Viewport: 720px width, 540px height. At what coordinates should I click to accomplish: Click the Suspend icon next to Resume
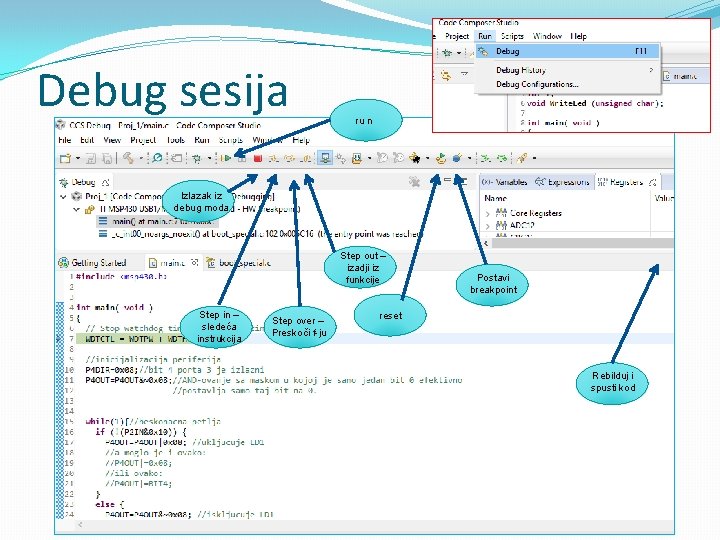pyautogui.click(x=242, y=158)
